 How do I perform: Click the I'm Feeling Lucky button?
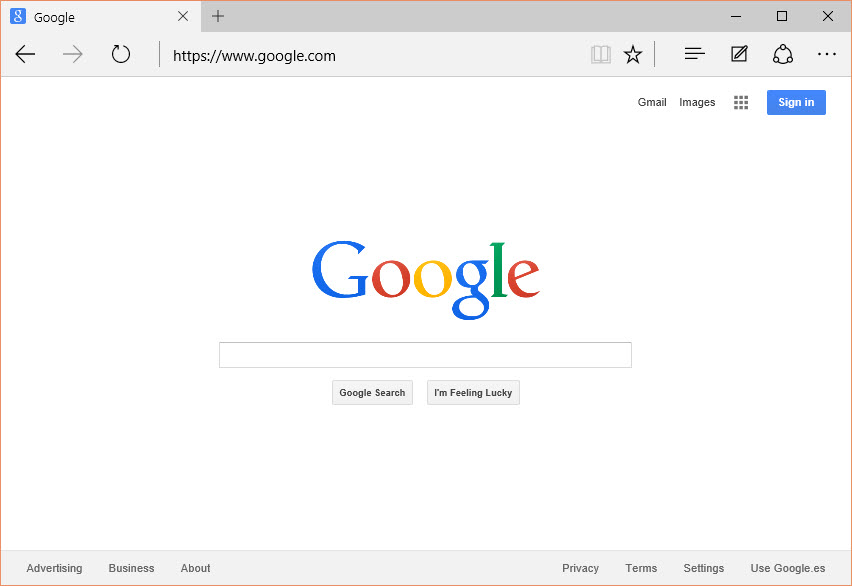[473, 392]
